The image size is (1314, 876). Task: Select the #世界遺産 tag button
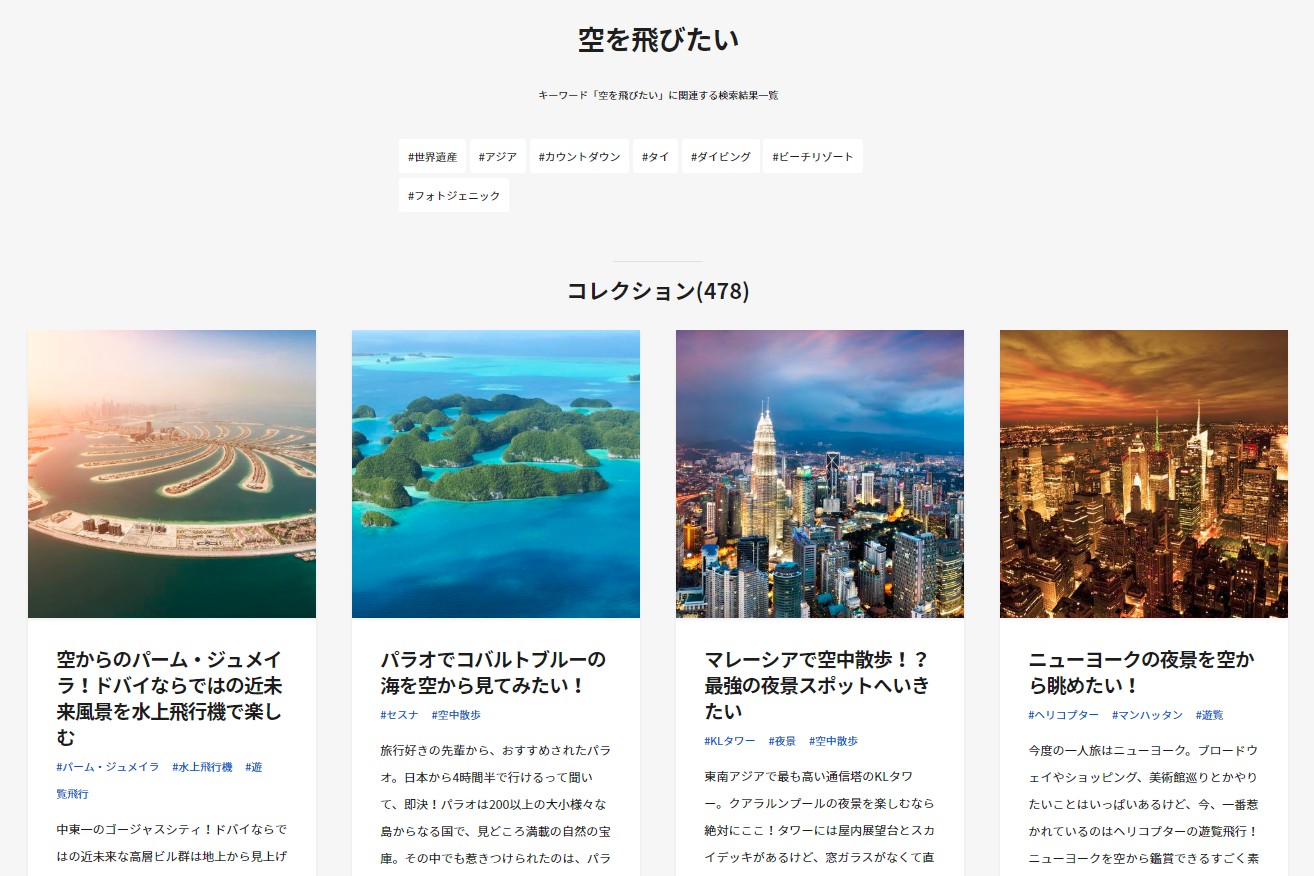[432, 156]
